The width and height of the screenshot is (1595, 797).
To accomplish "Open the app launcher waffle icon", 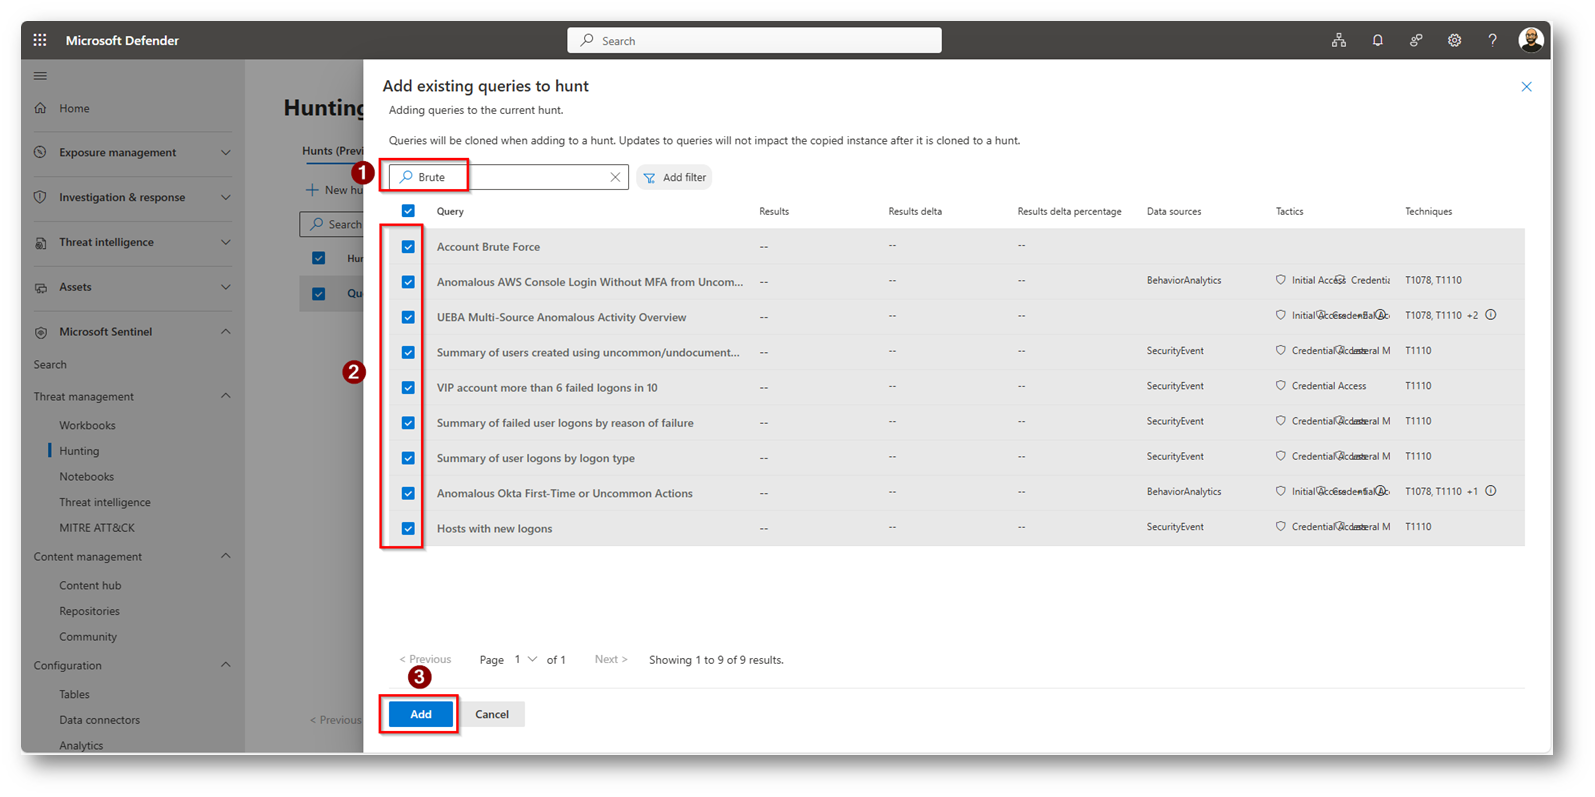I will point(40,40).
